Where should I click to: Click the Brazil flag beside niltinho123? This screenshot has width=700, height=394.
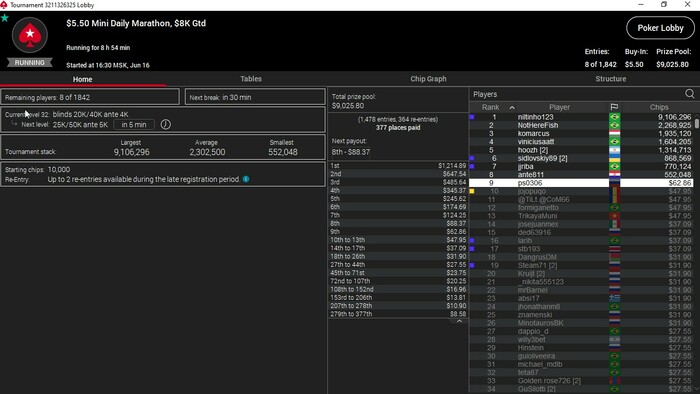point(615,117)
